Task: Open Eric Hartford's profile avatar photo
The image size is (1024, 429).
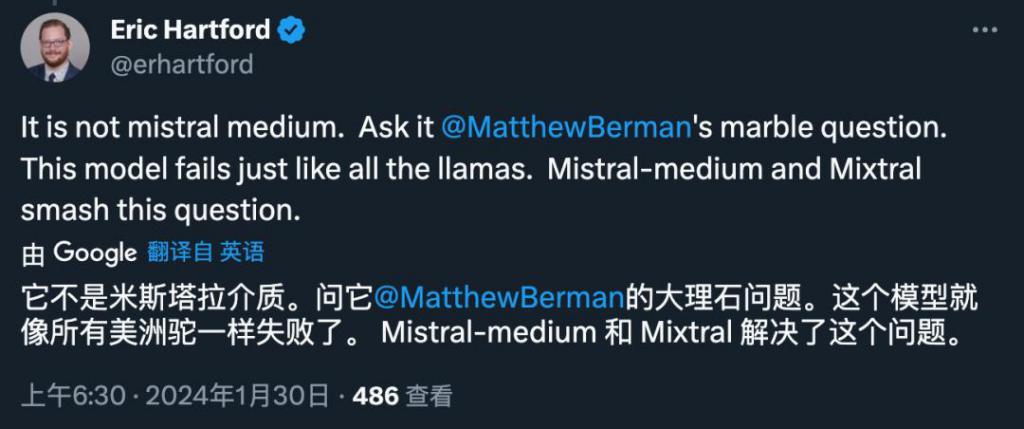Action: tap(55, 48)
